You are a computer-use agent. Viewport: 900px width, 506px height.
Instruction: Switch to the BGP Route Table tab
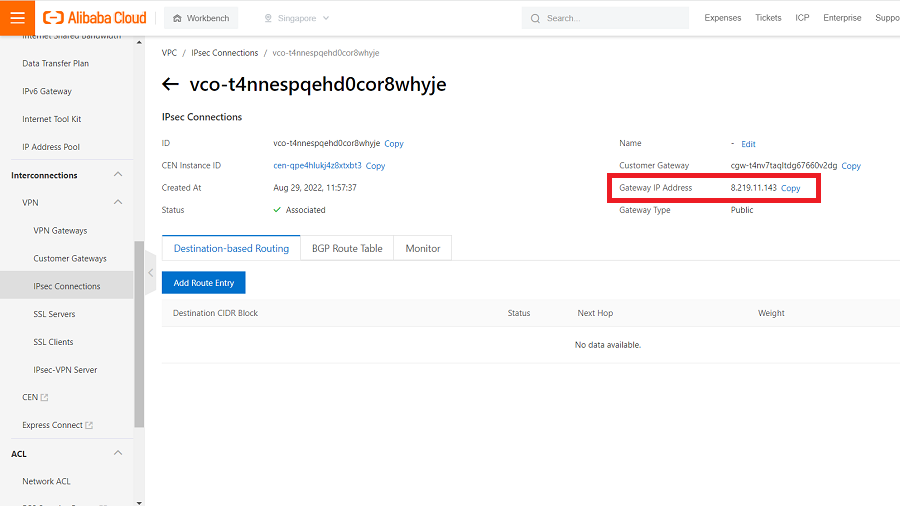(347, 248)
